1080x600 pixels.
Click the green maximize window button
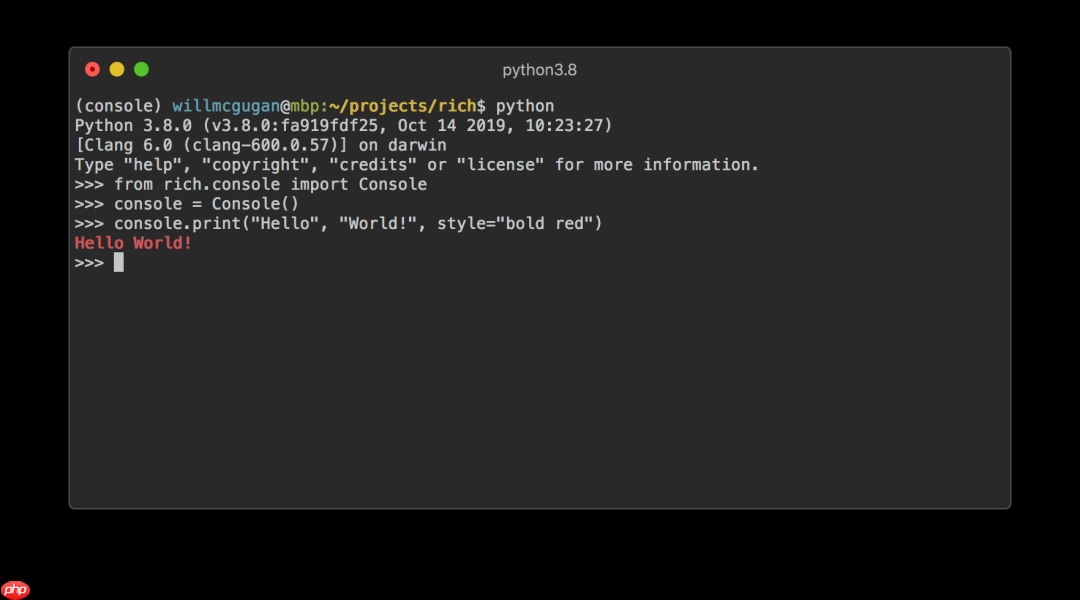(x=141, y=69)
